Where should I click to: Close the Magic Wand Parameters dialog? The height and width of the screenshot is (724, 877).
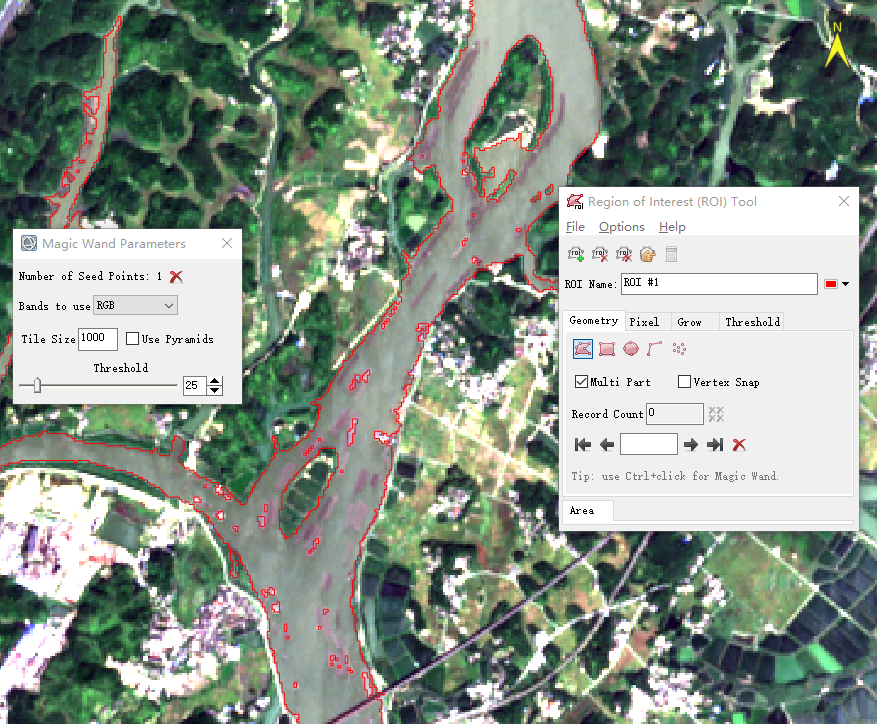pyautogui.click(x=227, y=243)
